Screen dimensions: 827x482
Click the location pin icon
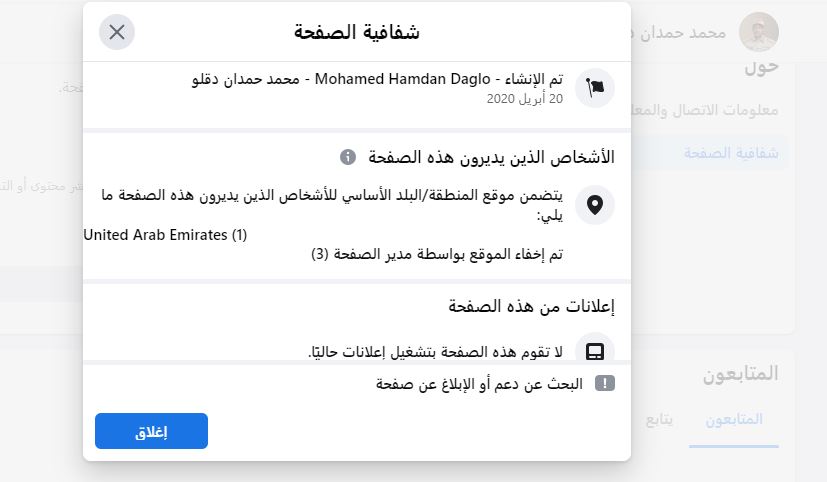(x=595, y=206)
